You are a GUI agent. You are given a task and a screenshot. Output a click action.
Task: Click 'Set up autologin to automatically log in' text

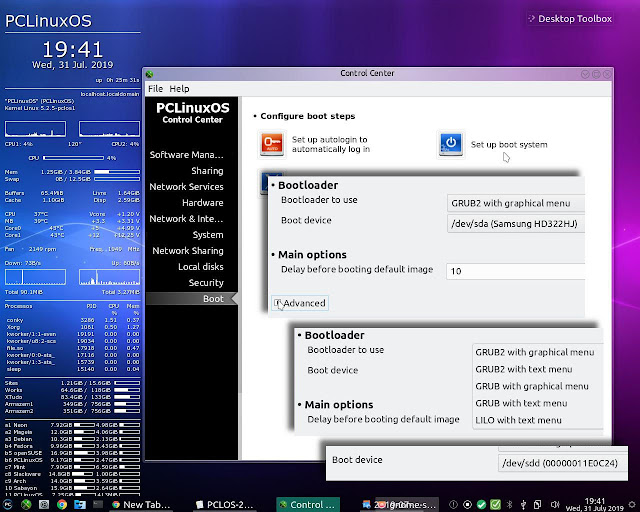(331, 144)
